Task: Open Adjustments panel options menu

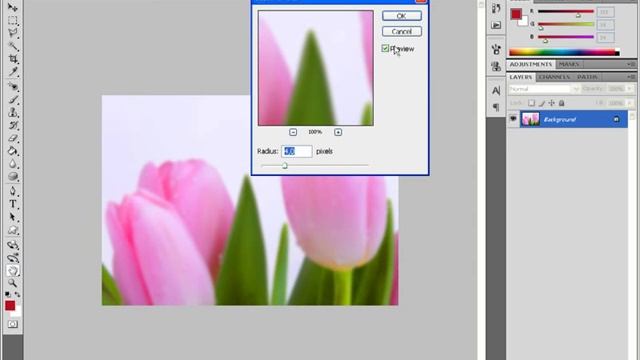Action: pos(631,64)
